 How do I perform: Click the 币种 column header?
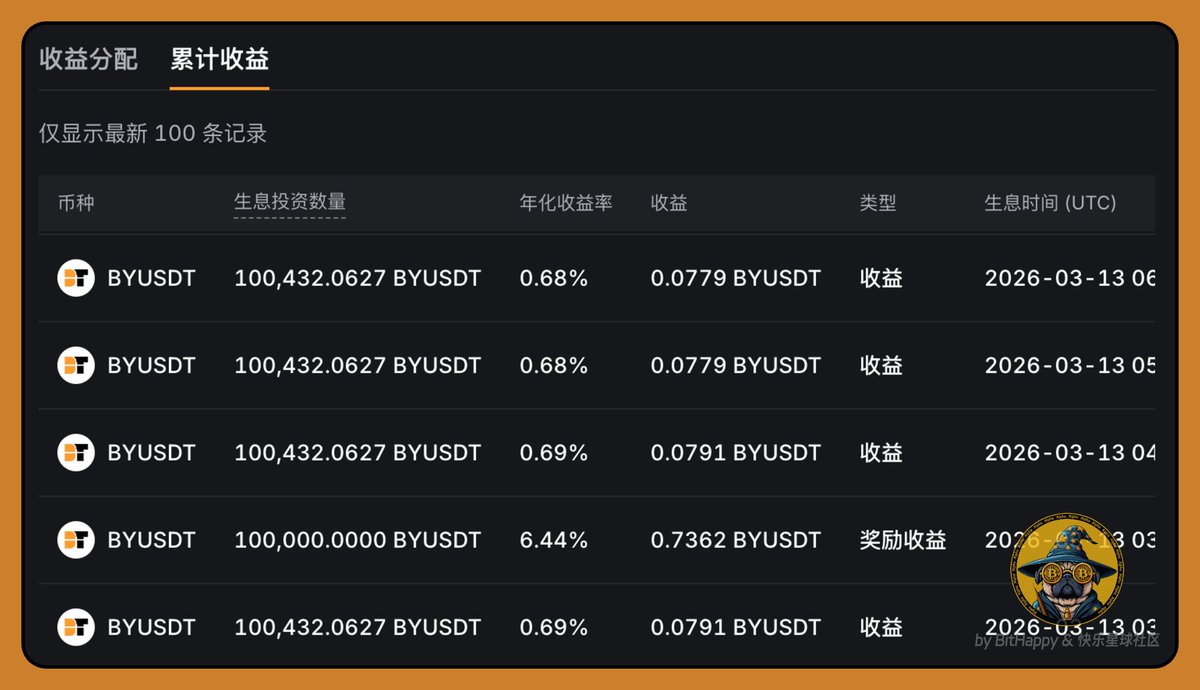[76, 203]
